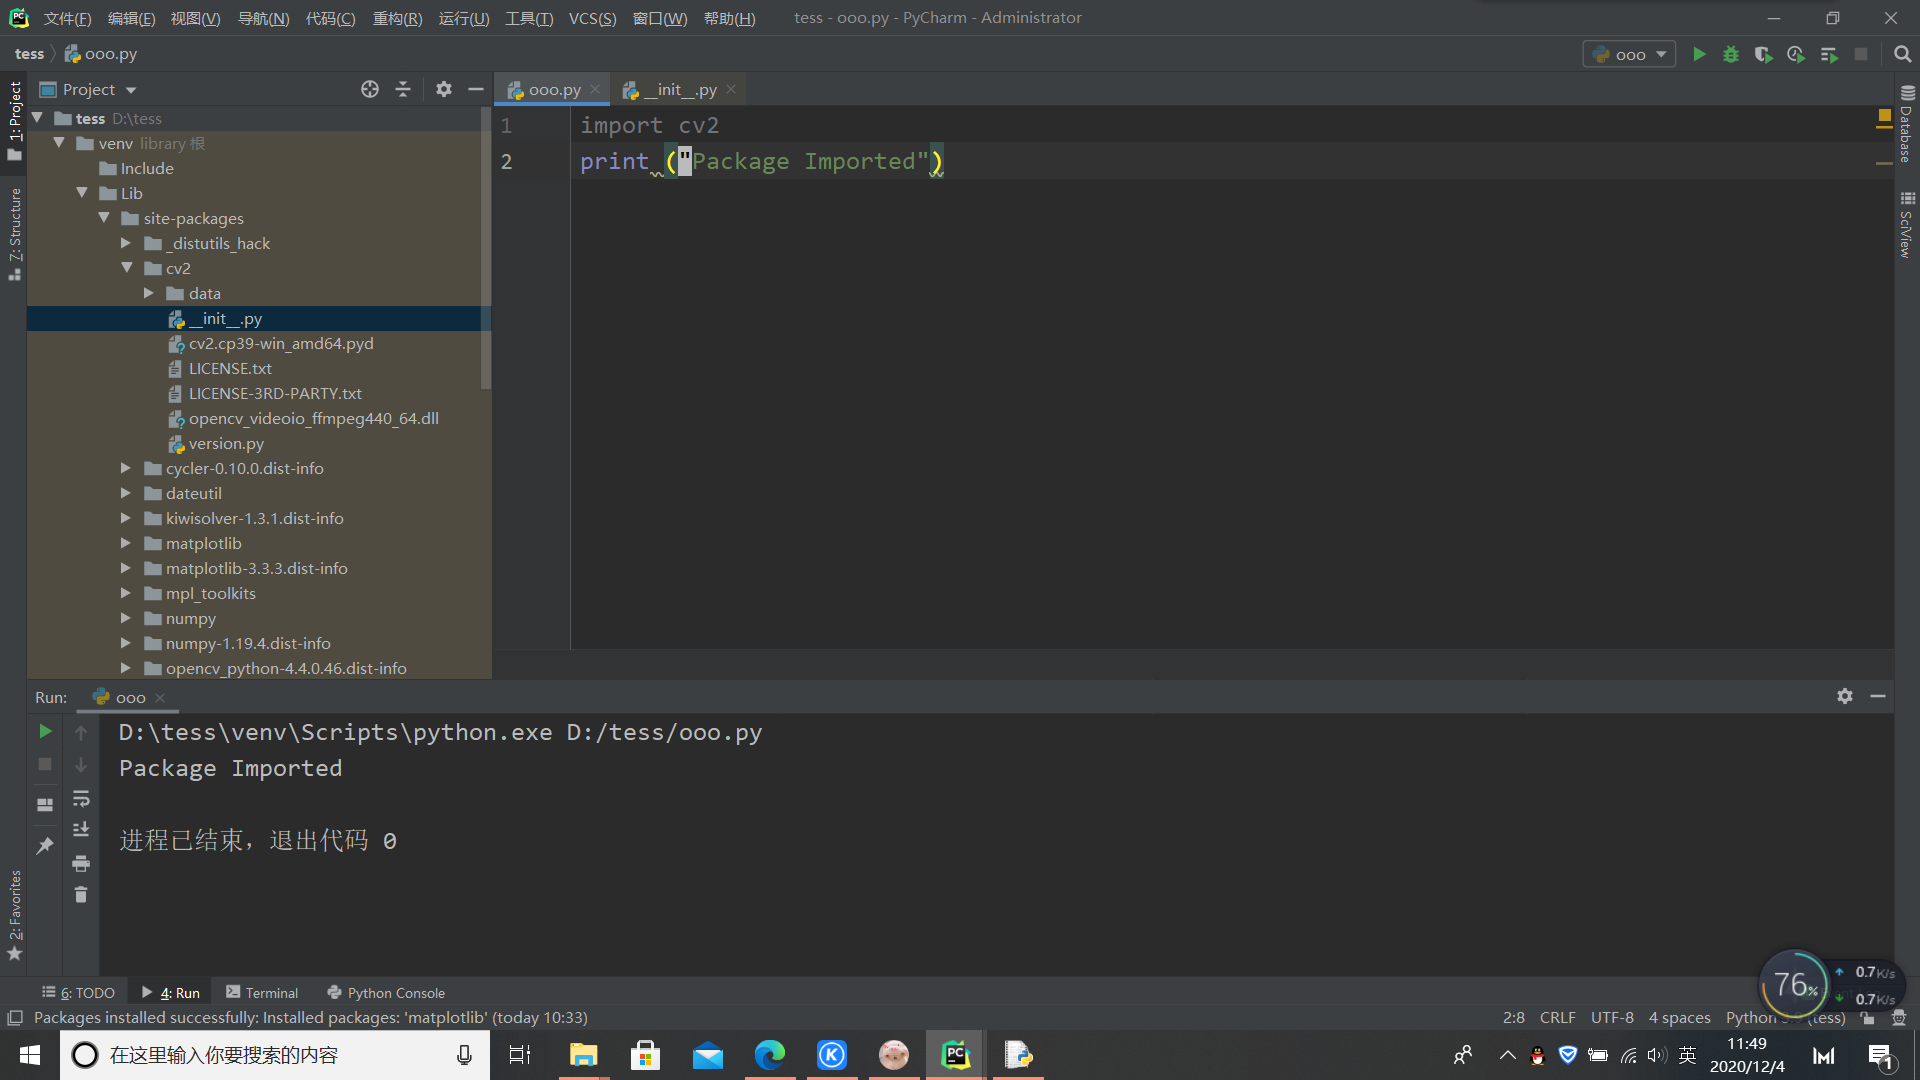The width and height of the screenshot is (1920, 1080).
Task: Collapse the cv2 folder in the tree
Action: pyautogui.click(x=127, y=268)
